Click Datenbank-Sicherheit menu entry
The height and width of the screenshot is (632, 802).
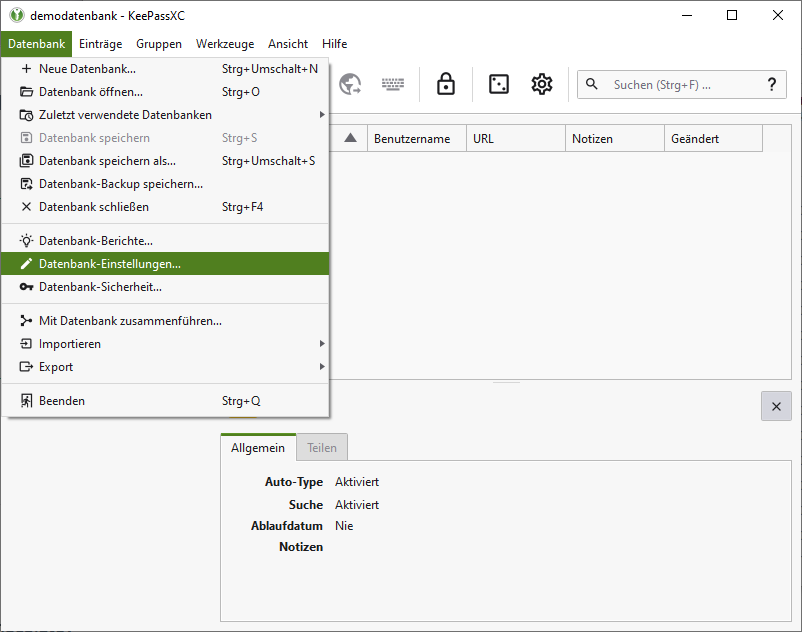pos(100,287)
